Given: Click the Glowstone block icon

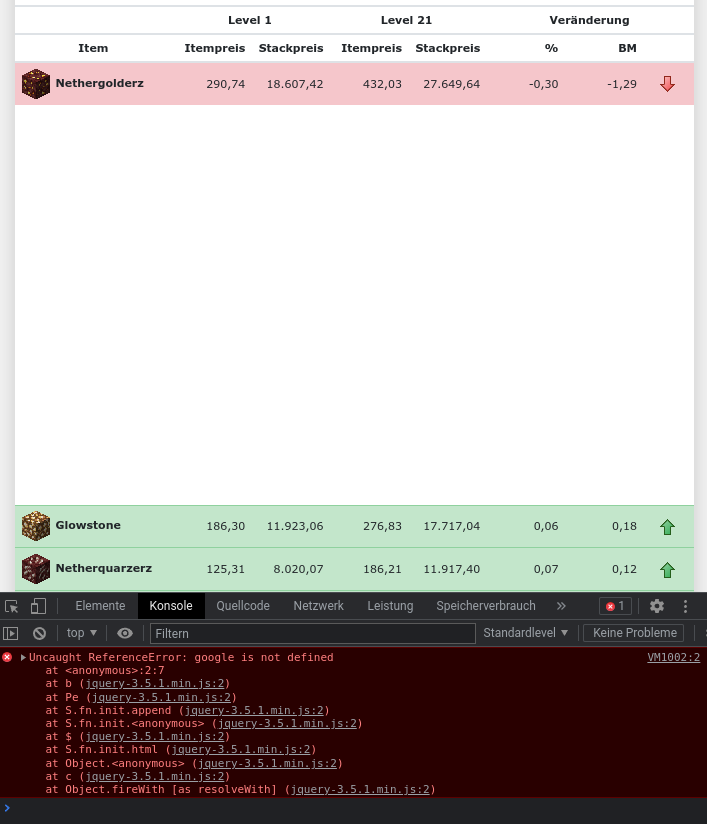Looking at the screenshot, I should [x=36, y=526].
